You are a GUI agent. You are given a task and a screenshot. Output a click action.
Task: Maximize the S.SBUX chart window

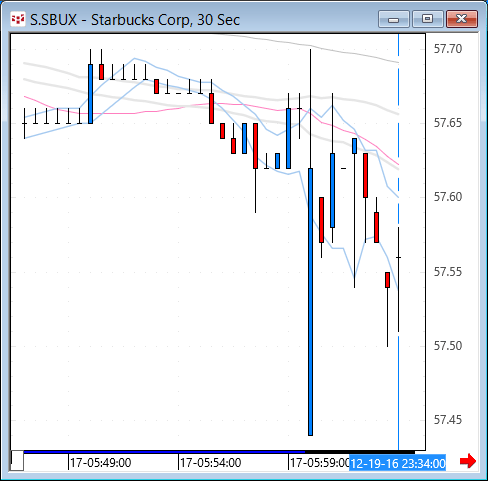tap(428, 19)
